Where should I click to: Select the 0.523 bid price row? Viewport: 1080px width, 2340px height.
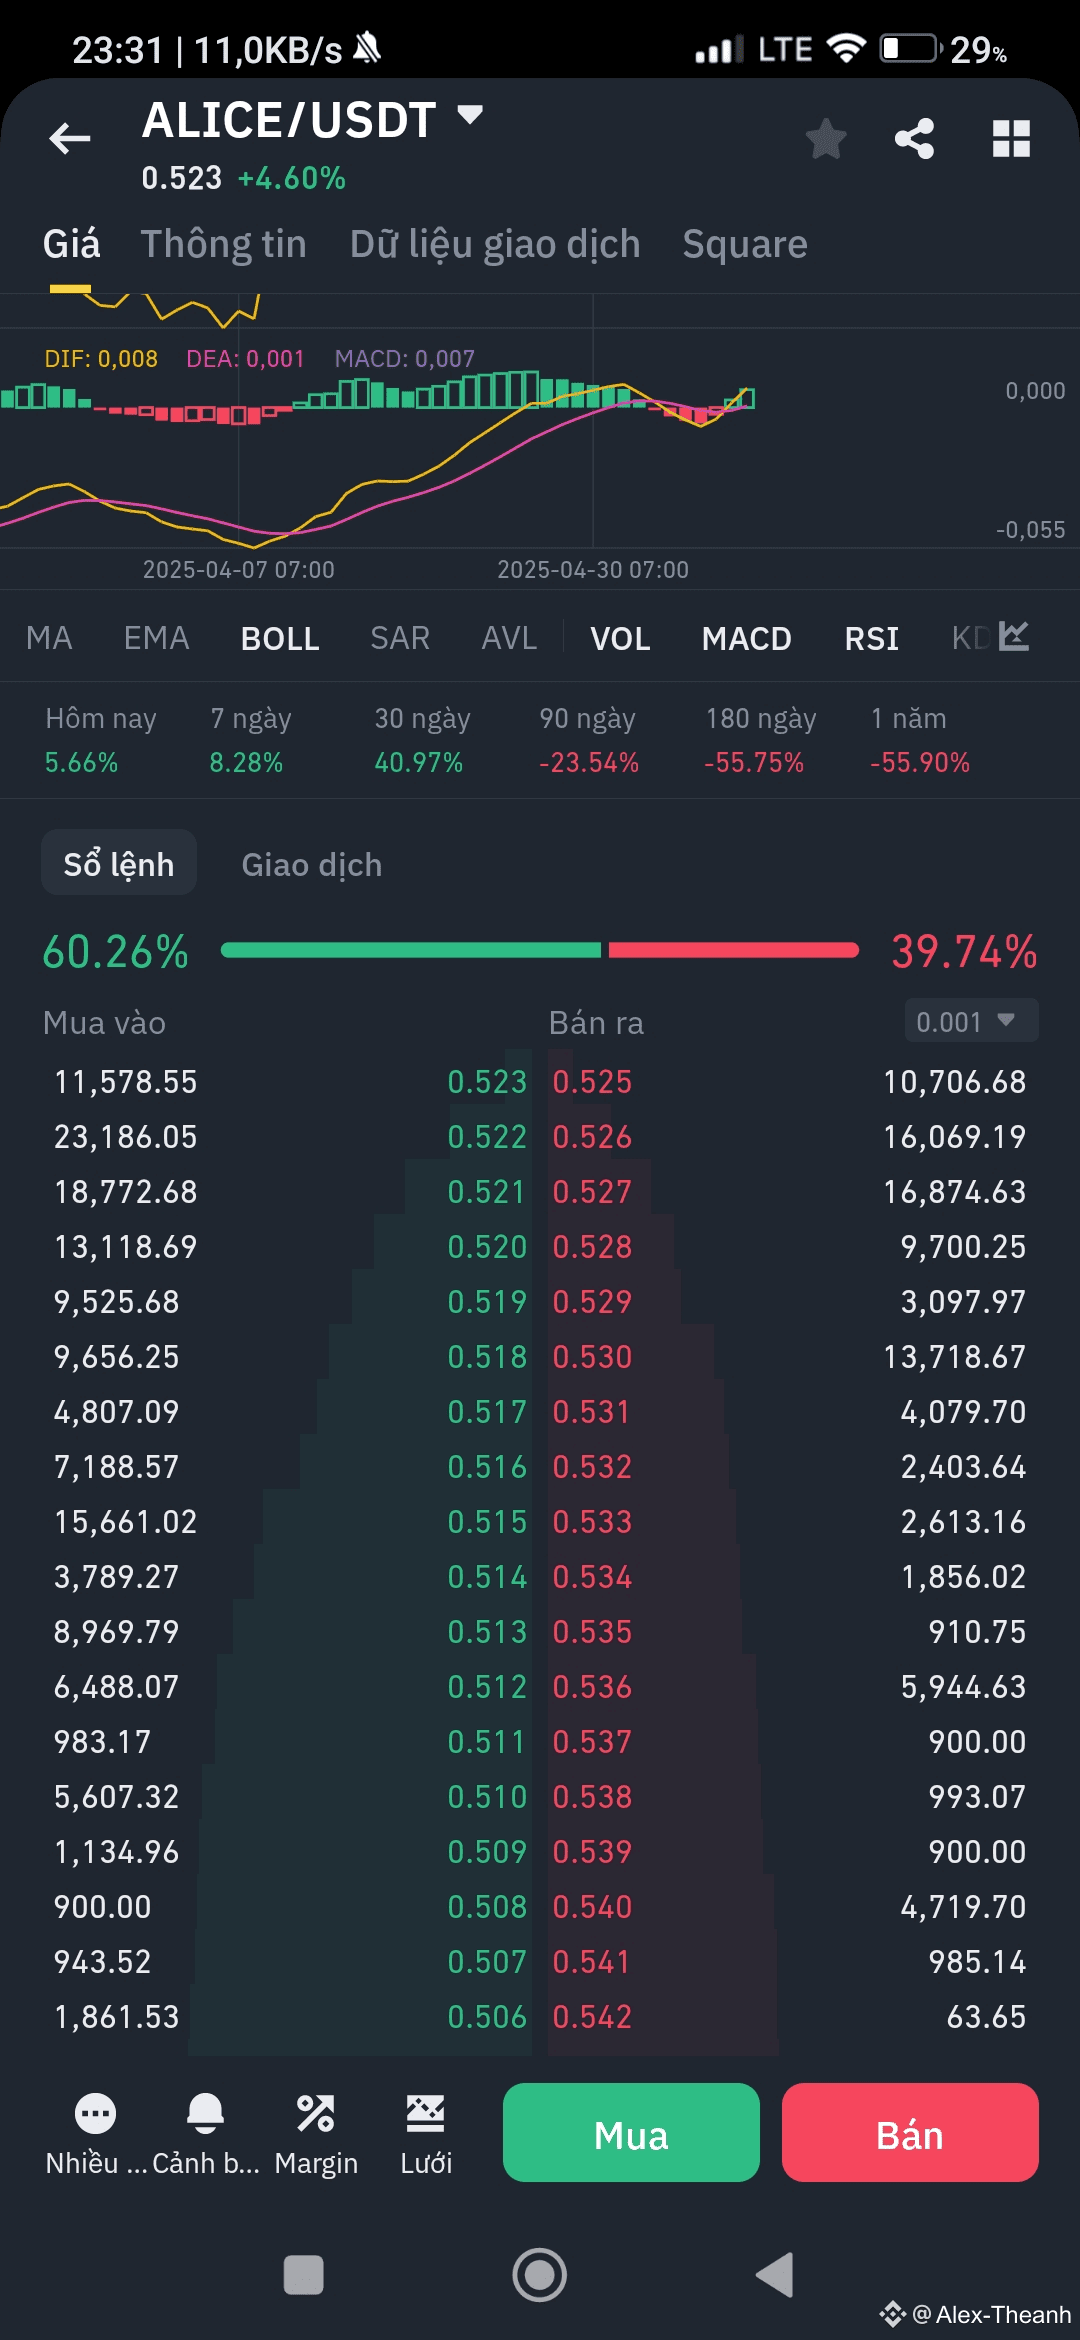(487, 1082)
